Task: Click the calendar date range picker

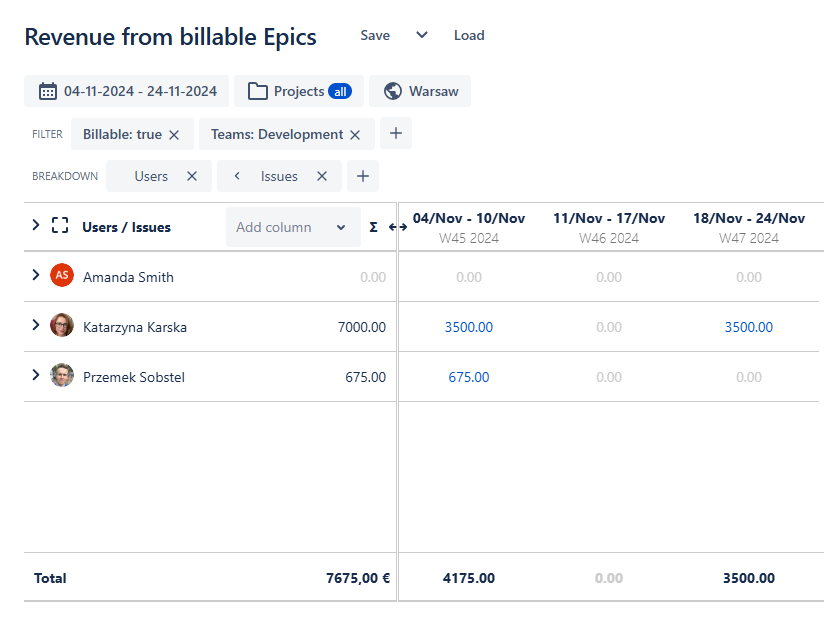Action: [x=127, y=91]
